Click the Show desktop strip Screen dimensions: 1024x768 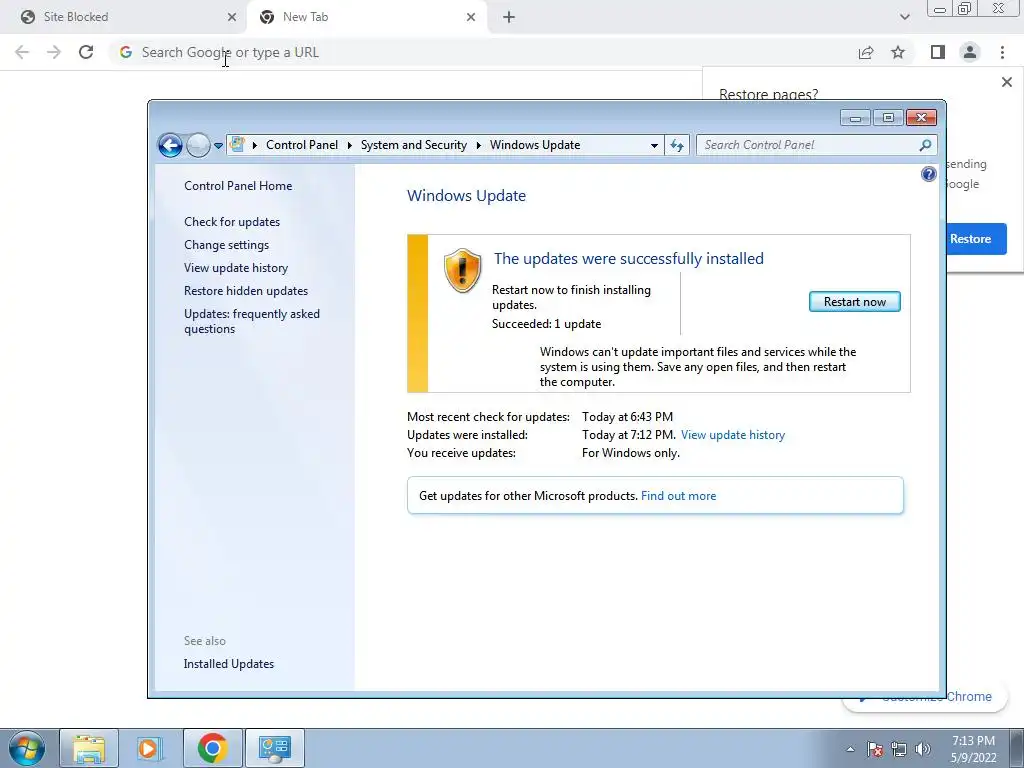point(1016,748)
